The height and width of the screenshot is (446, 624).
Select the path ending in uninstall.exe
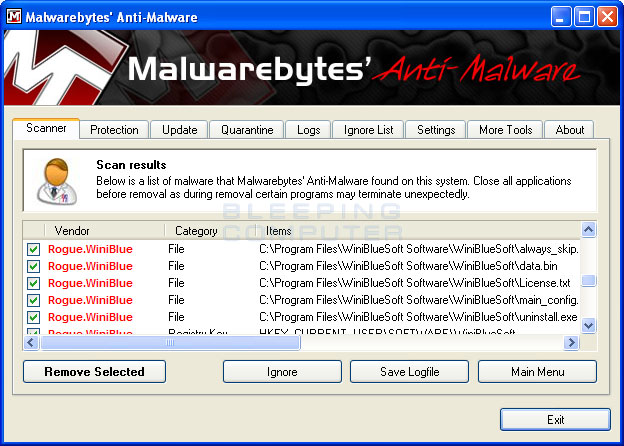click(418, 317)
